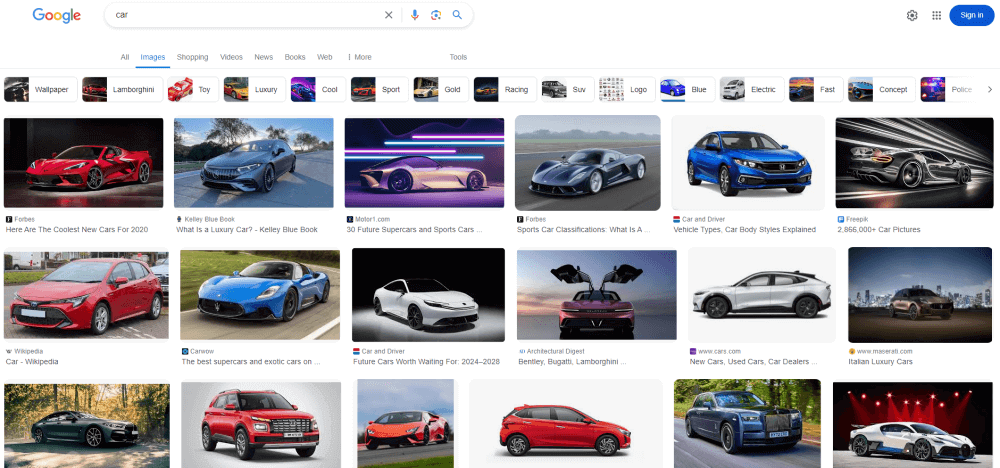
Task: Click the magnifying glass search button
Action: tap(457, 15)
